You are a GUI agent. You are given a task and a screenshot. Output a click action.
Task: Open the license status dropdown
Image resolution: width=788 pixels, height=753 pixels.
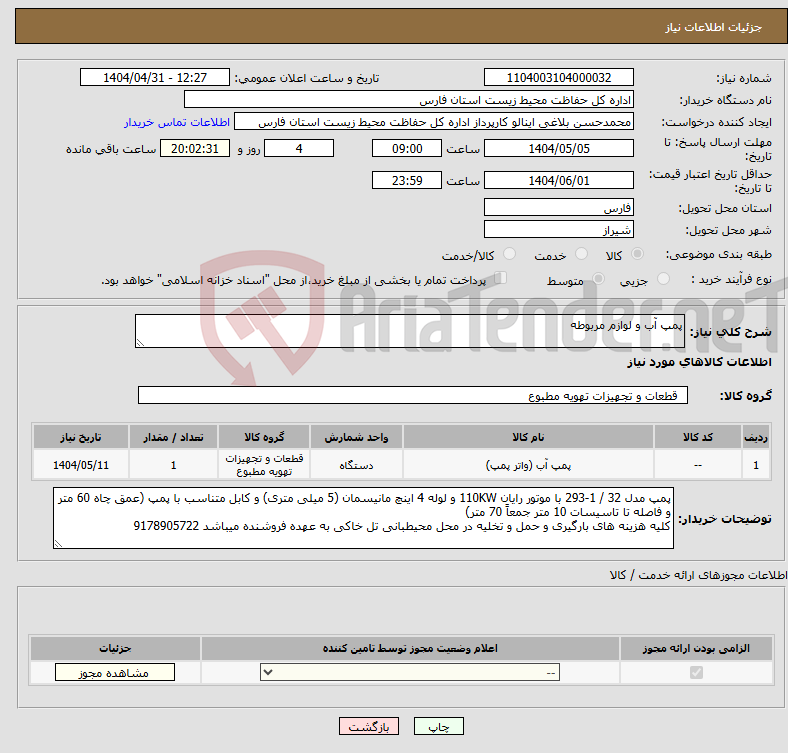[410, 673]
